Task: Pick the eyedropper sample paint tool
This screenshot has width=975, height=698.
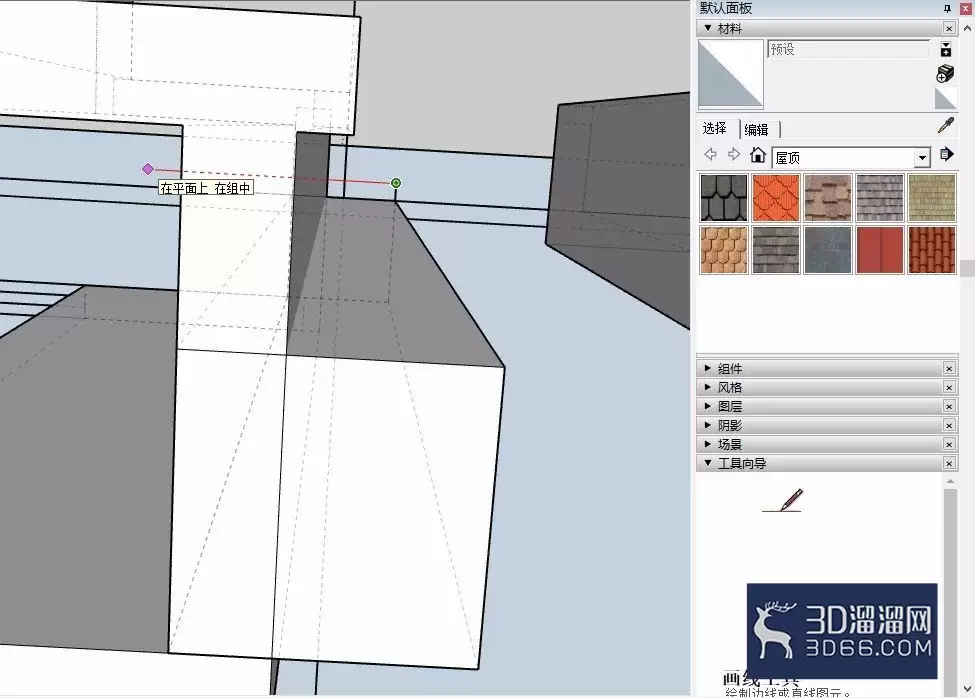Action: click(x=945, y=126)
